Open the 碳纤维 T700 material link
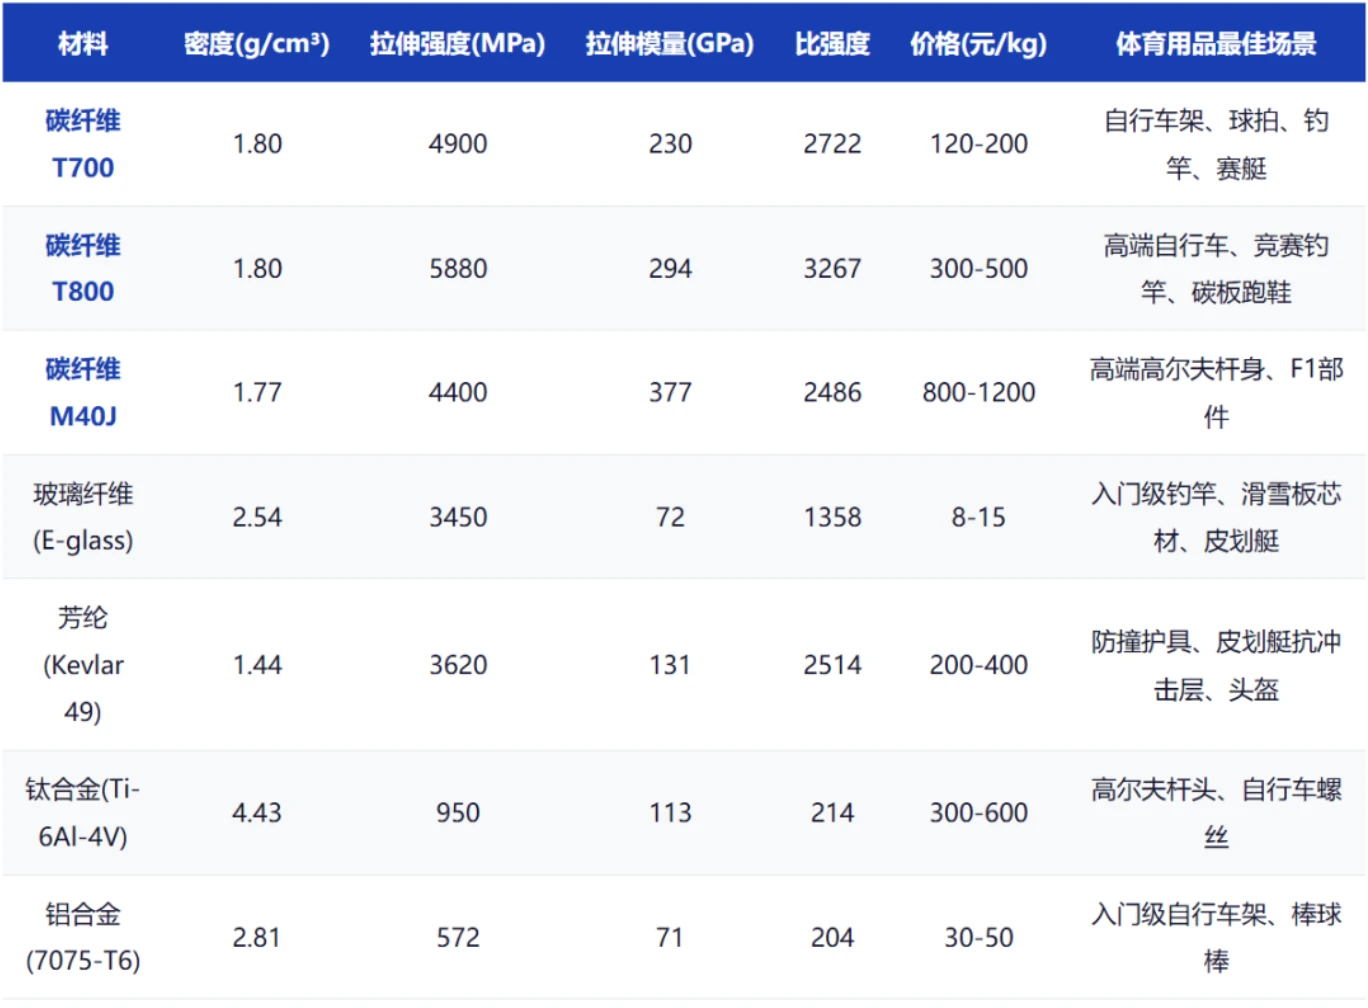Image resolution: width=1368 pixels, height=1008 pixels. click(83, 144)
